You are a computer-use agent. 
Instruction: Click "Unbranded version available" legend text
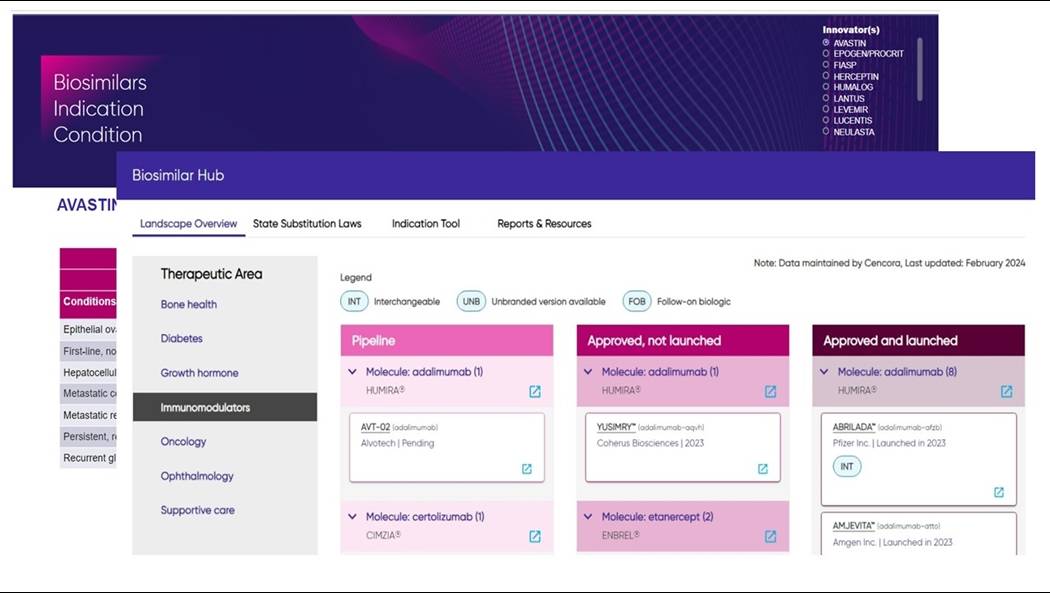pos(548,302)
